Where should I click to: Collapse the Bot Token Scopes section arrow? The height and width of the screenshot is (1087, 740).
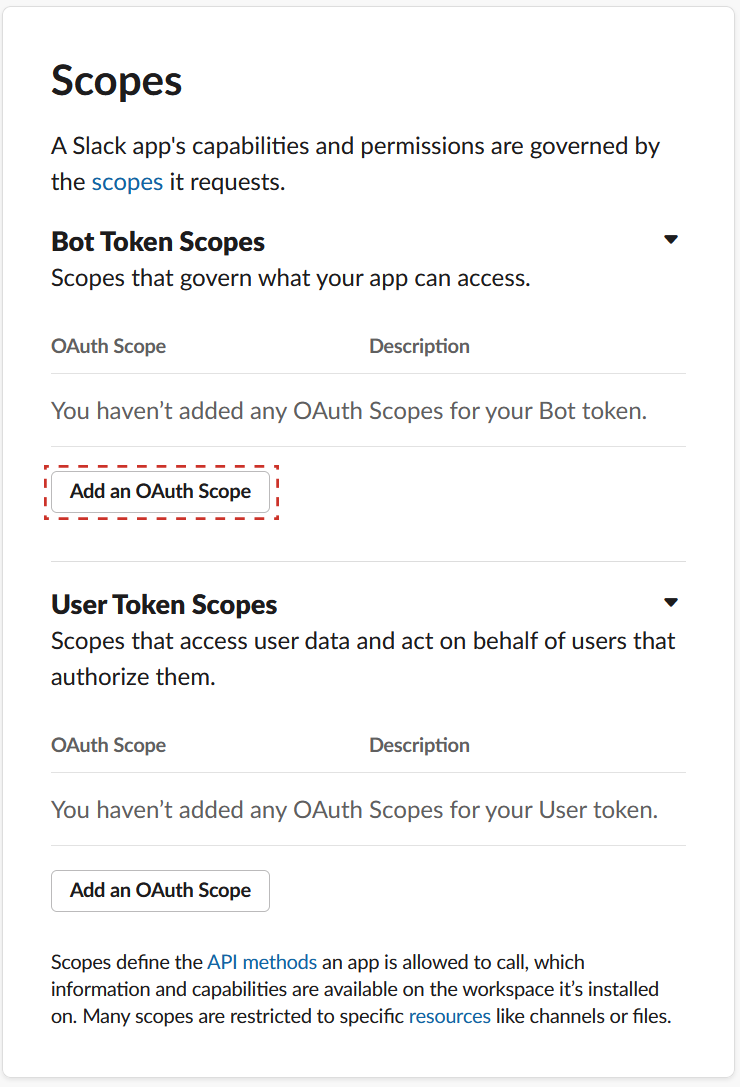(671, 240)
